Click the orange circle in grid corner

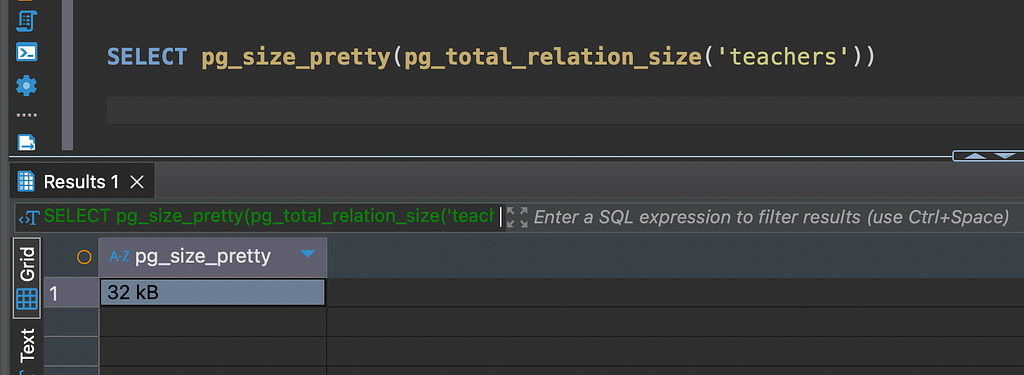tap(84, 257)
